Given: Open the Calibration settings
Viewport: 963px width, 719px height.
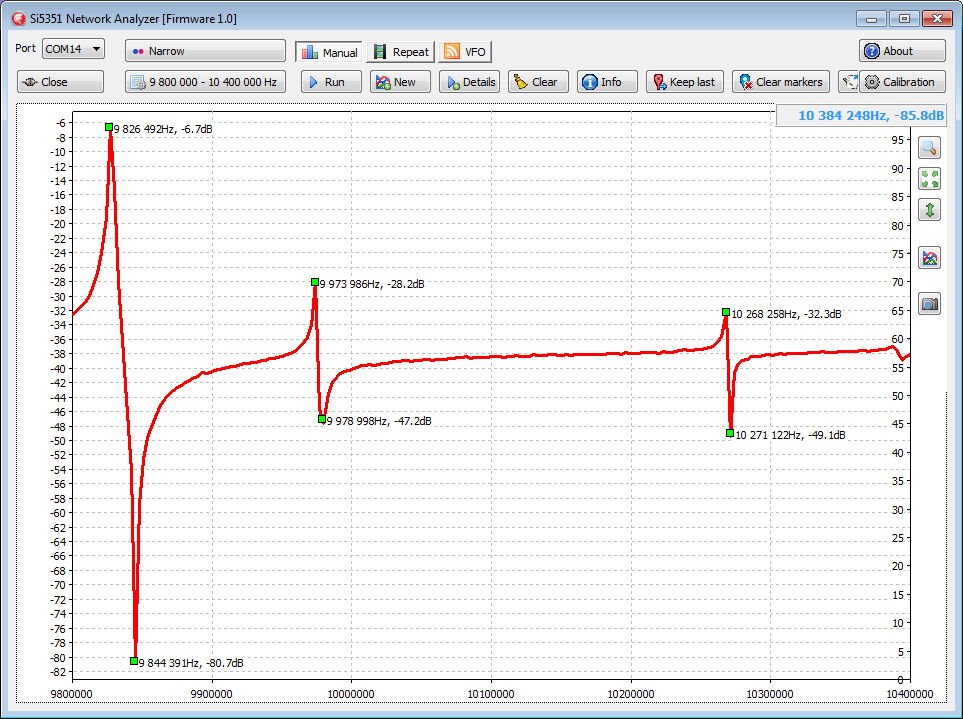Looking at the screenshot, I should coord(900,82).
